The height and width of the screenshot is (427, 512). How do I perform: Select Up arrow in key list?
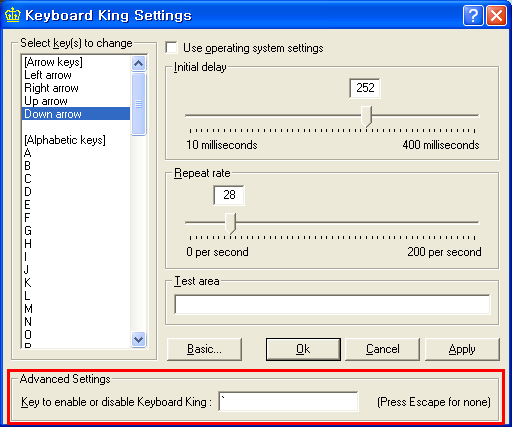point(76,101)
